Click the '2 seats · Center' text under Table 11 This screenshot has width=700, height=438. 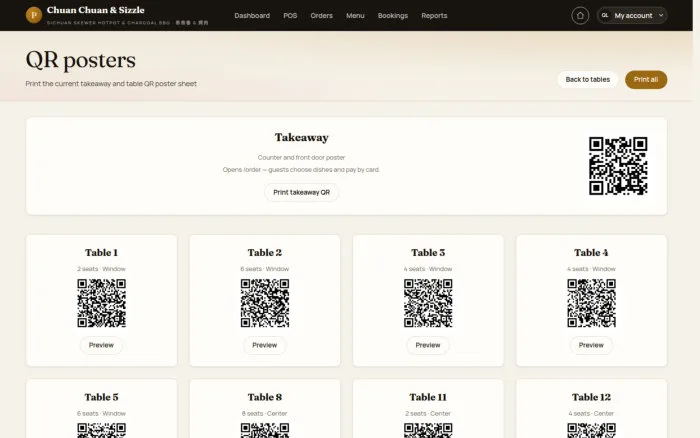[x=428, y=413]
